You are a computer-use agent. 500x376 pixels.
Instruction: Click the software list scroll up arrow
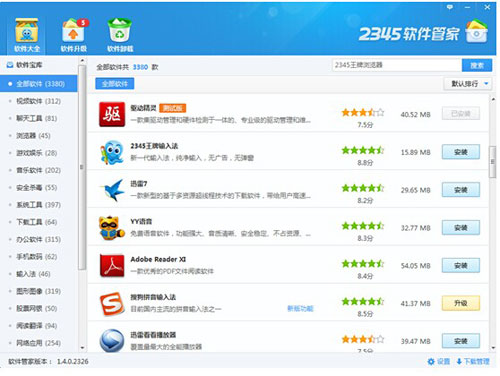tap(493, 99)
